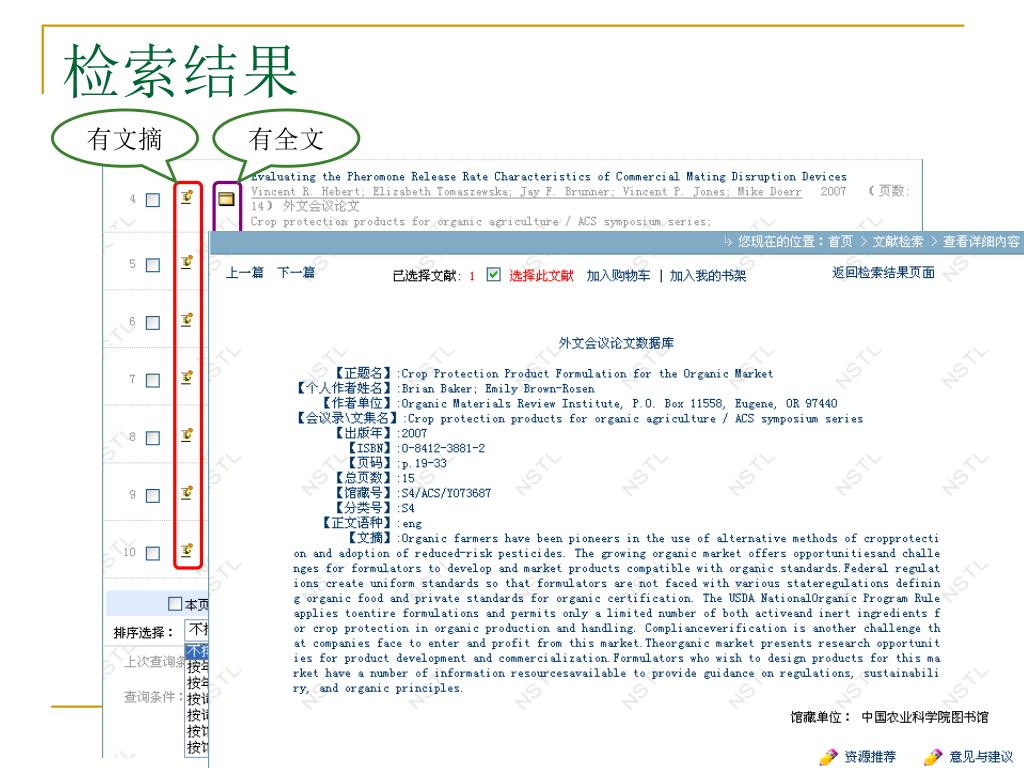The height and width of the screenshot is (768, 1024).
Task: Open abstract icon for result row 4
Action: (187, 196)
